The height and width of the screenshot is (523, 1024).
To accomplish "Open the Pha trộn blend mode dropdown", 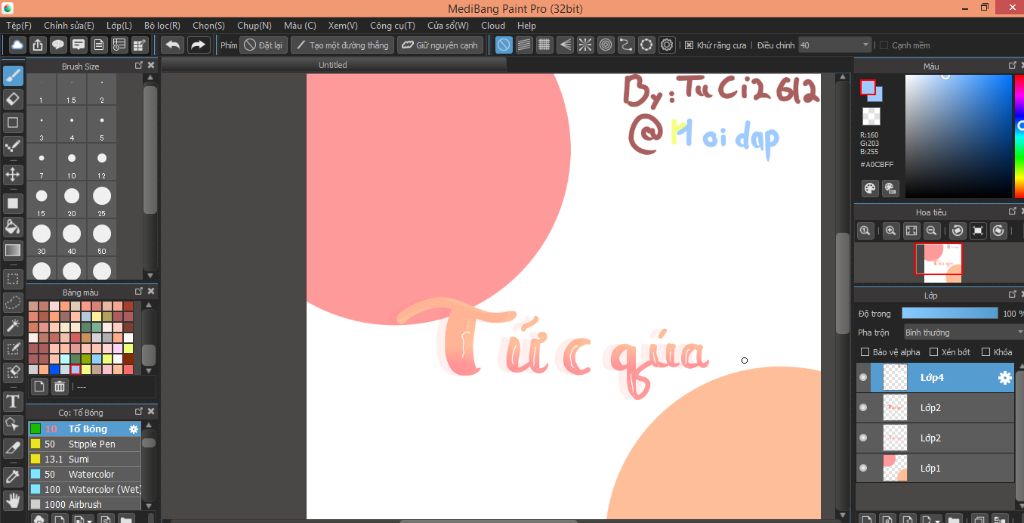I will pos(963,332).
